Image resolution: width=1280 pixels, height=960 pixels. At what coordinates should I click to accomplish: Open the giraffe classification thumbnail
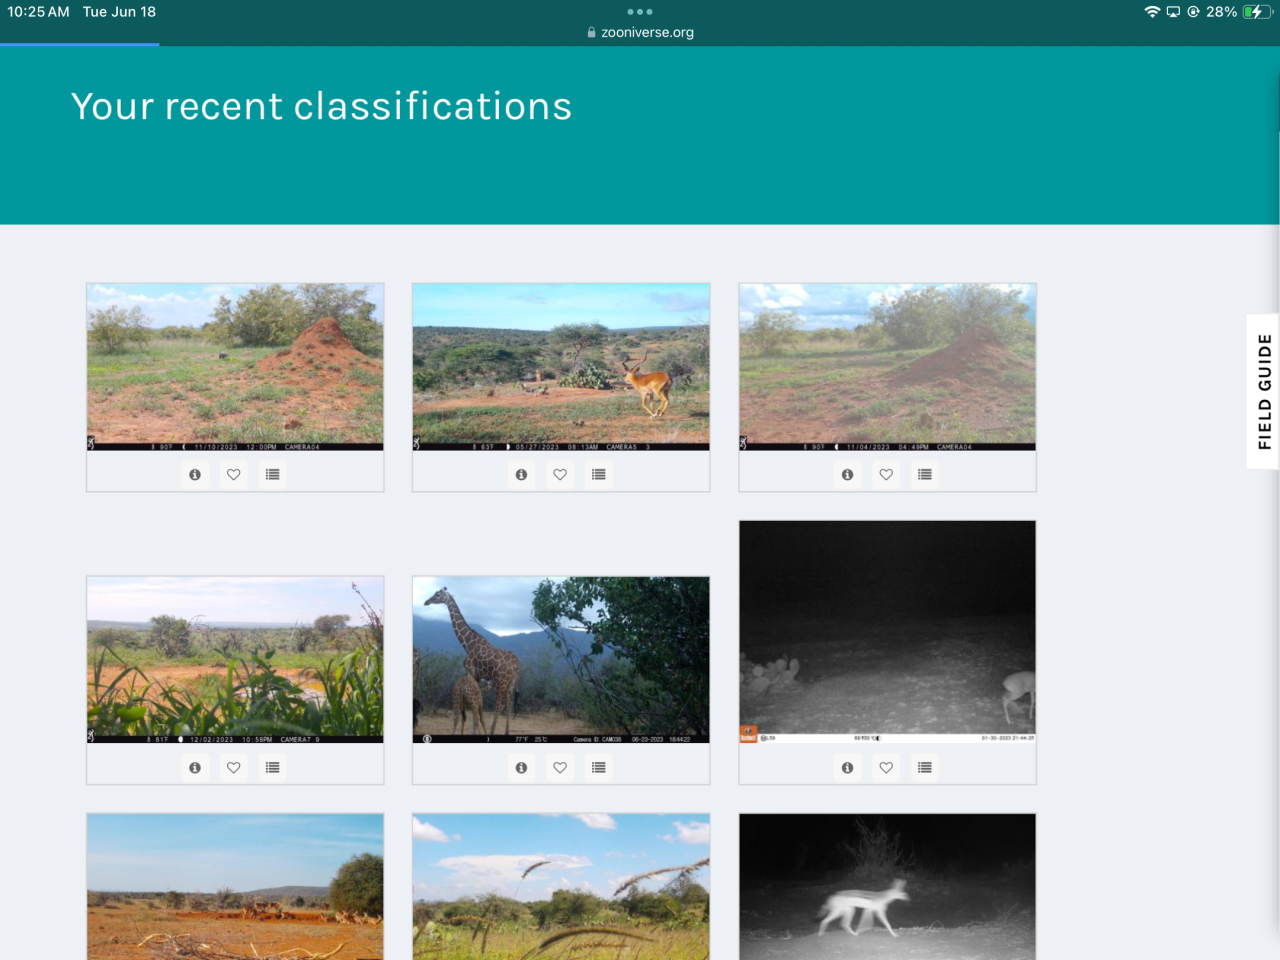(x=561, y=660)
